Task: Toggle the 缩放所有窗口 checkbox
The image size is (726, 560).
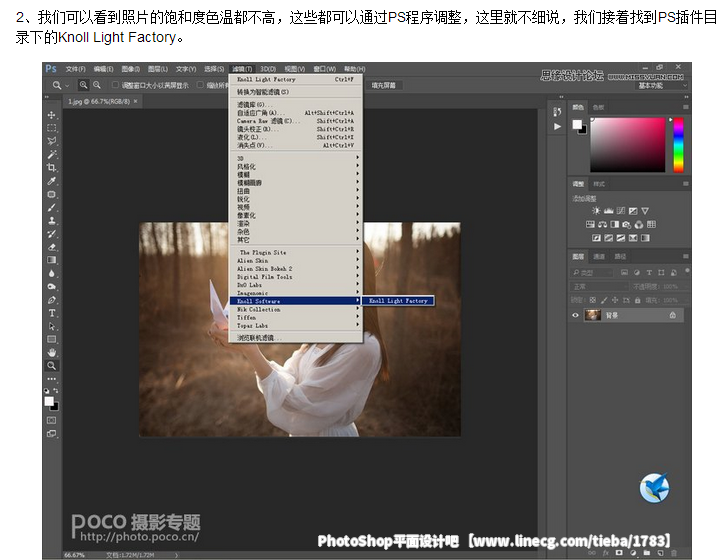Action: (200, 85)
